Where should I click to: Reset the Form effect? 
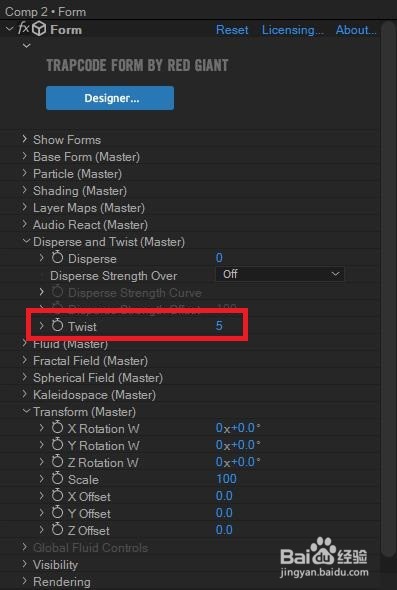232,30
